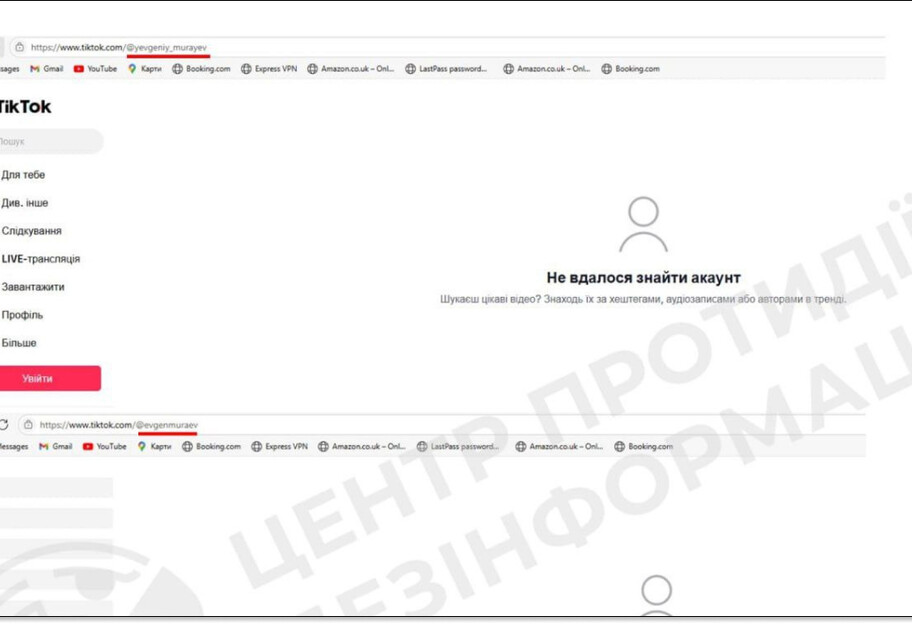Viewport: 912px width, 624px height.
Task: Click Завантажити in the sidebar
Action: pyautogui.click(x=33, y=287)
